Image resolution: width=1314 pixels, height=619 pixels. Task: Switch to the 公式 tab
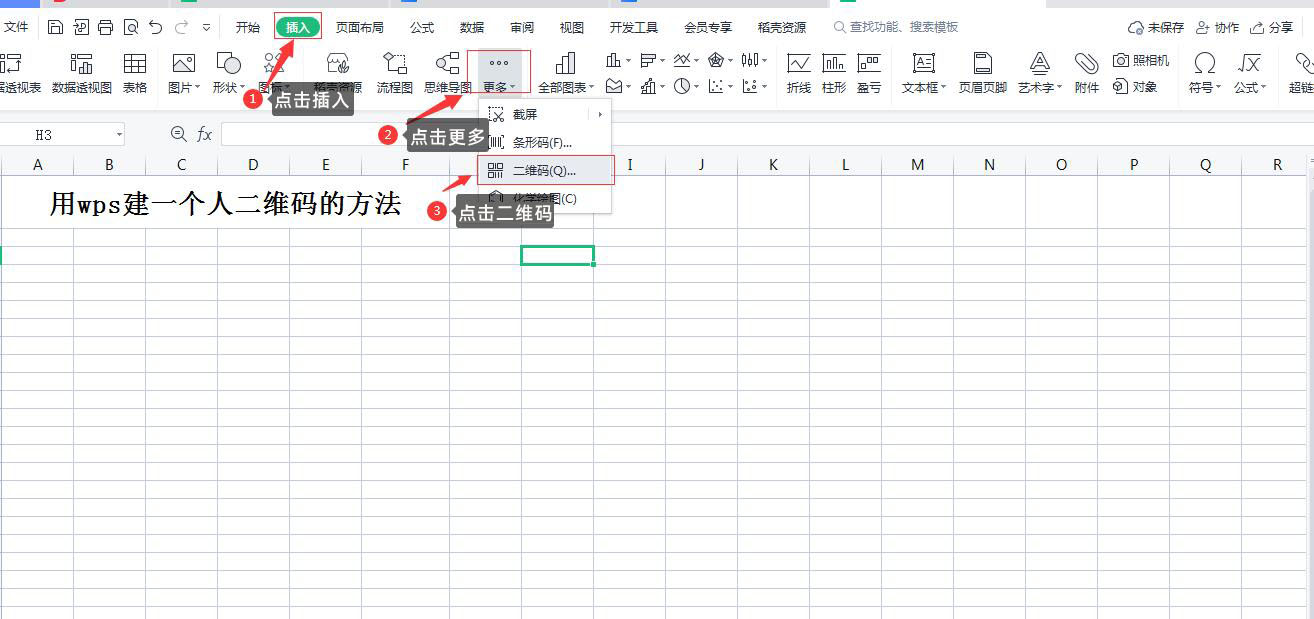[422, 27]
